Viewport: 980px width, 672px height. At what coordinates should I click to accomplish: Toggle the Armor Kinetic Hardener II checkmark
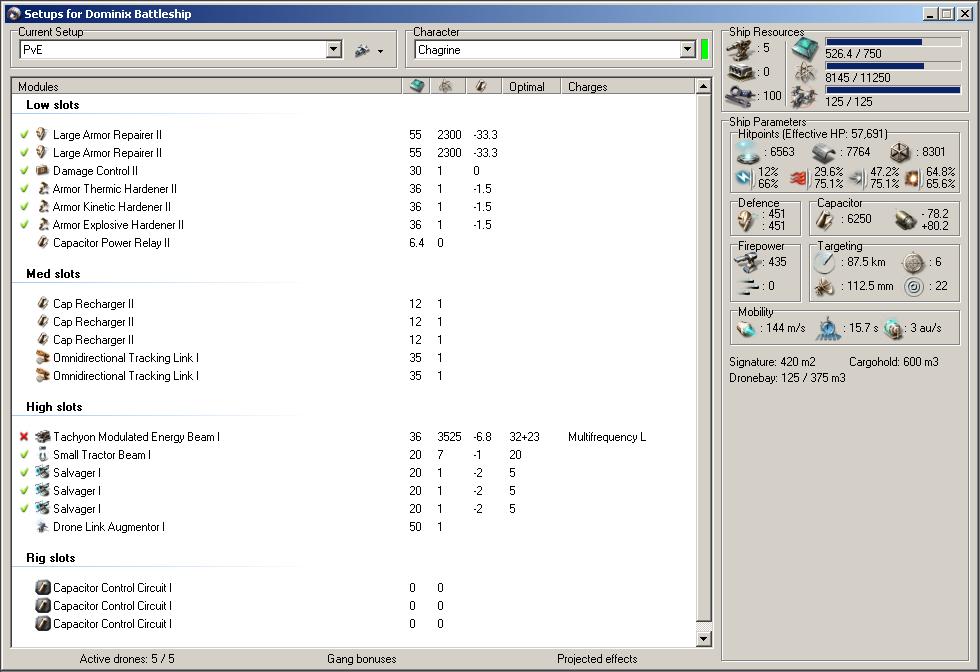click(24, 207)
